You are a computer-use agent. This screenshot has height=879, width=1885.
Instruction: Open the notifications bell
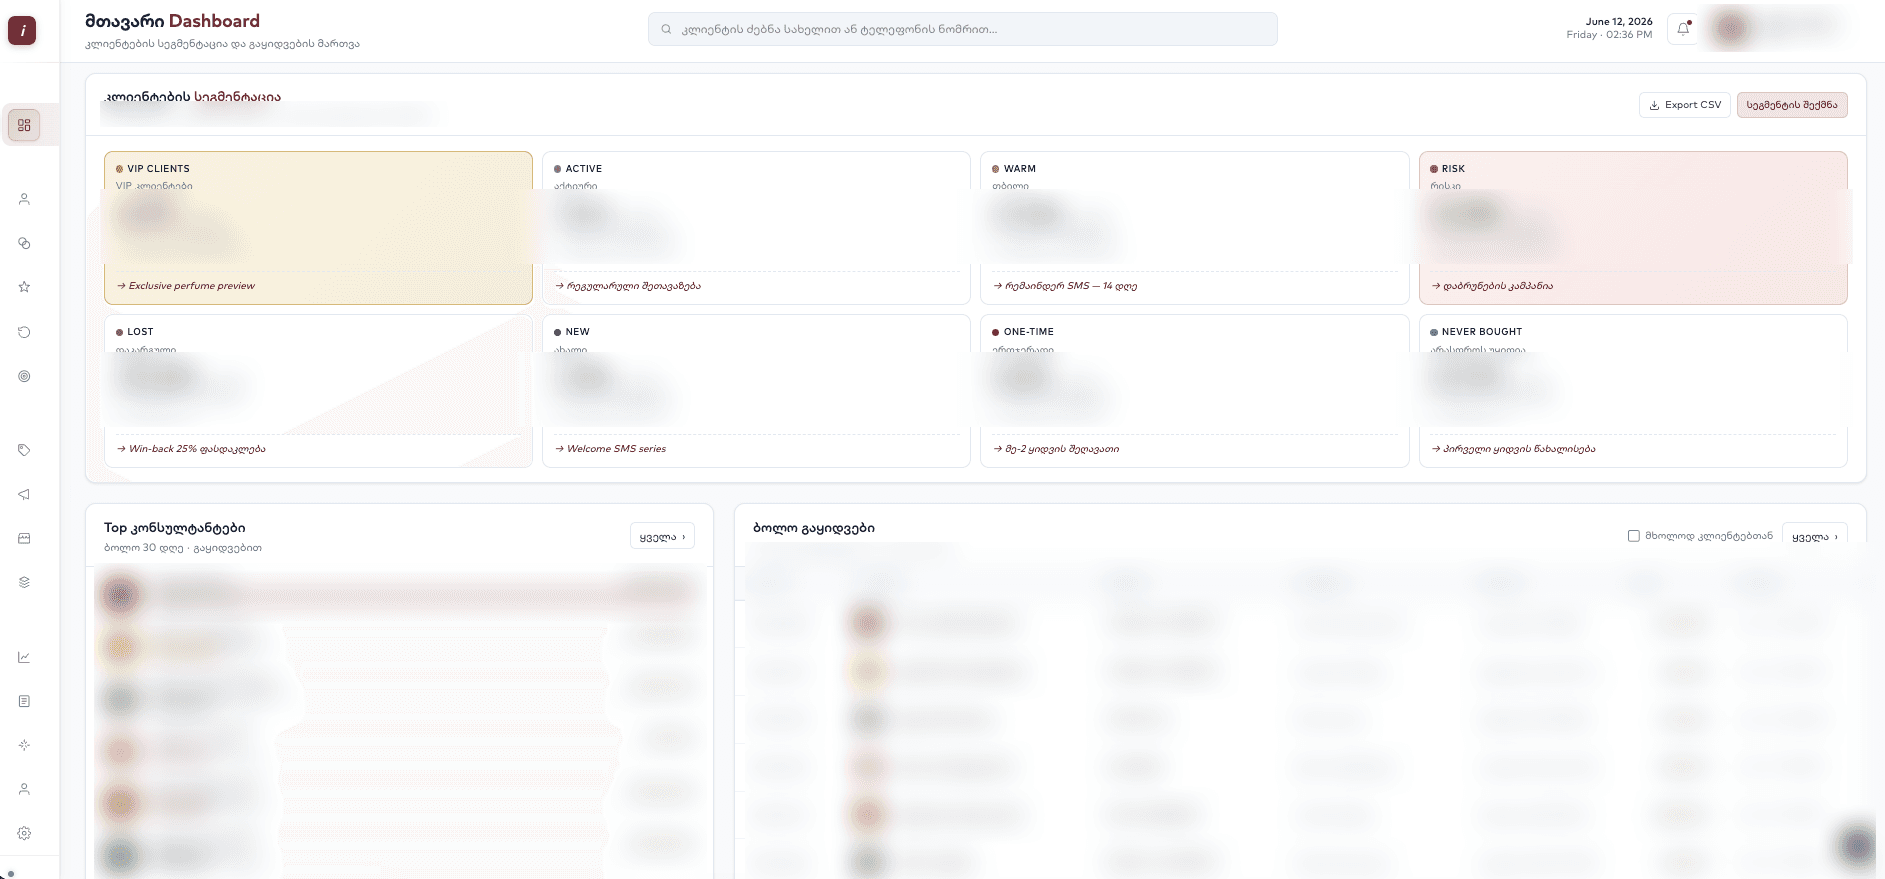[x=1683, y=29]
